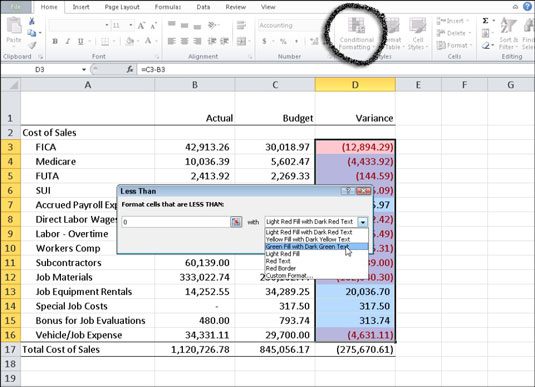Toggle Underline formatting
The width and height of the screenshot is (535, 387).
[x=81, y=41]
